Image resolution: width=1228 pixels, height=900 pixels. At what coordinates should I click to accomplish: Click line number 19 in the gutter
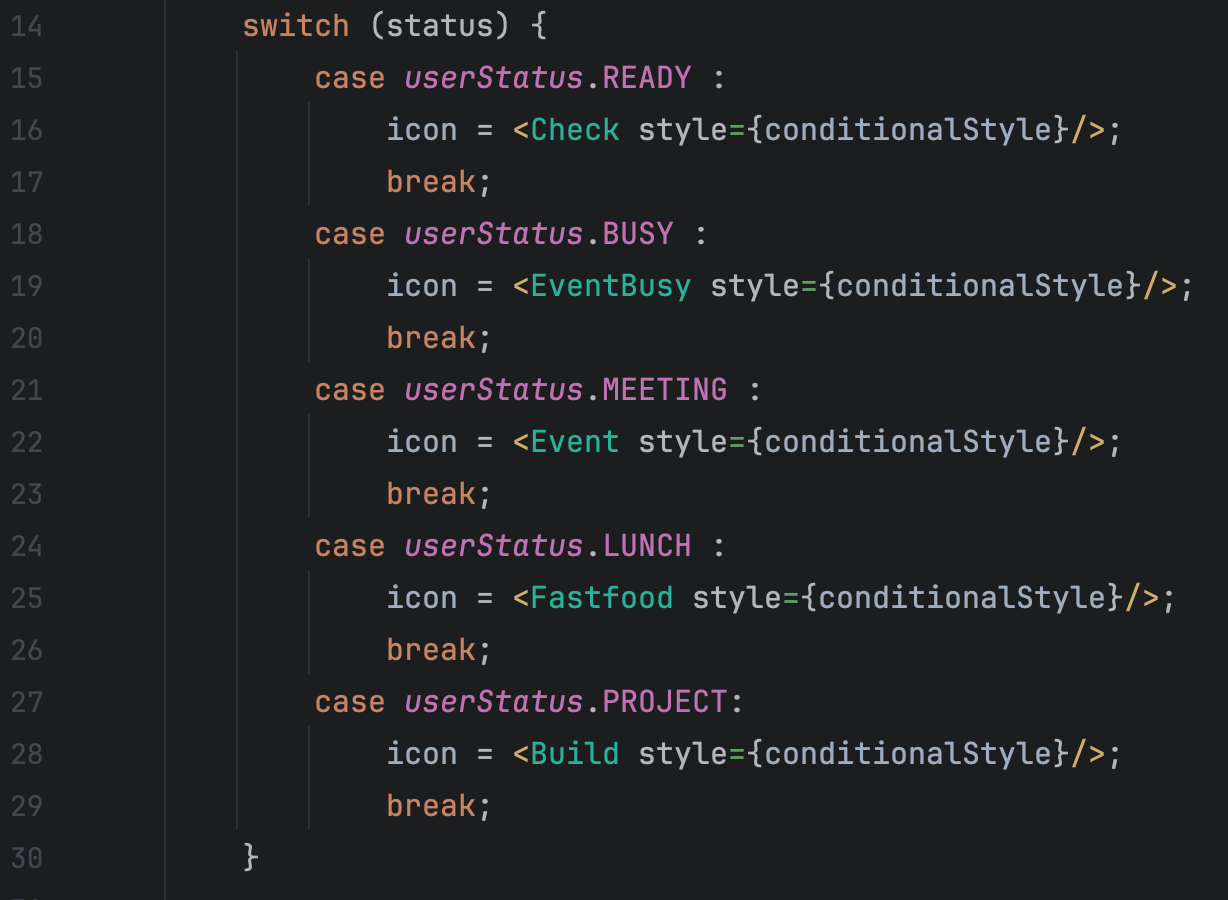click(x=26, y=285)
